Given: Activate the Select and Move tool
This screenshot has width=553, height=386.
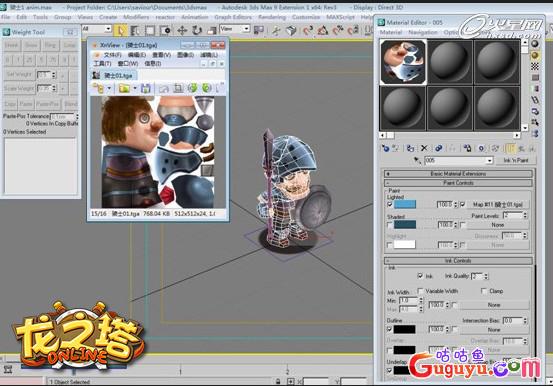Looking at the screenshot, I should pyautogui.click(x=182, y=30).
